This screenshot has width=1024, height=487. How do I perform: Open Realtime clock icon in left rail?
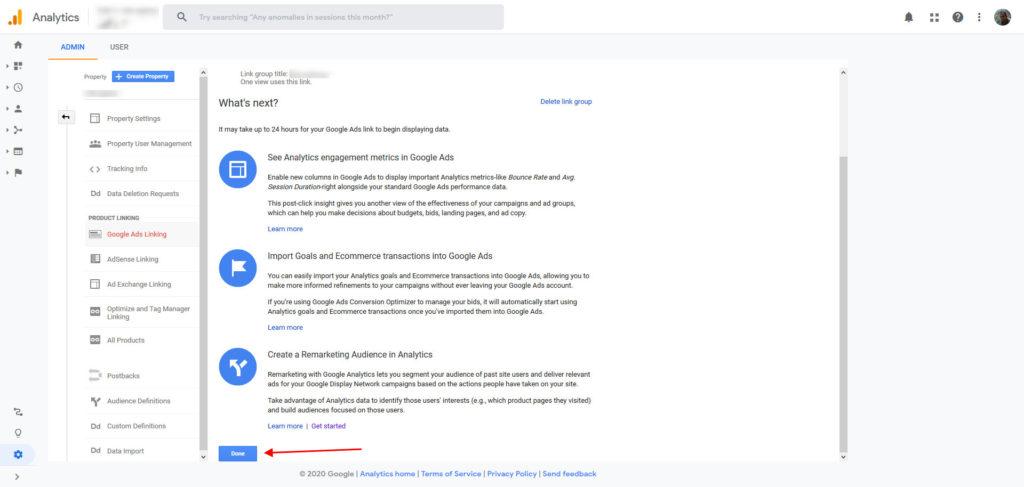18,87
